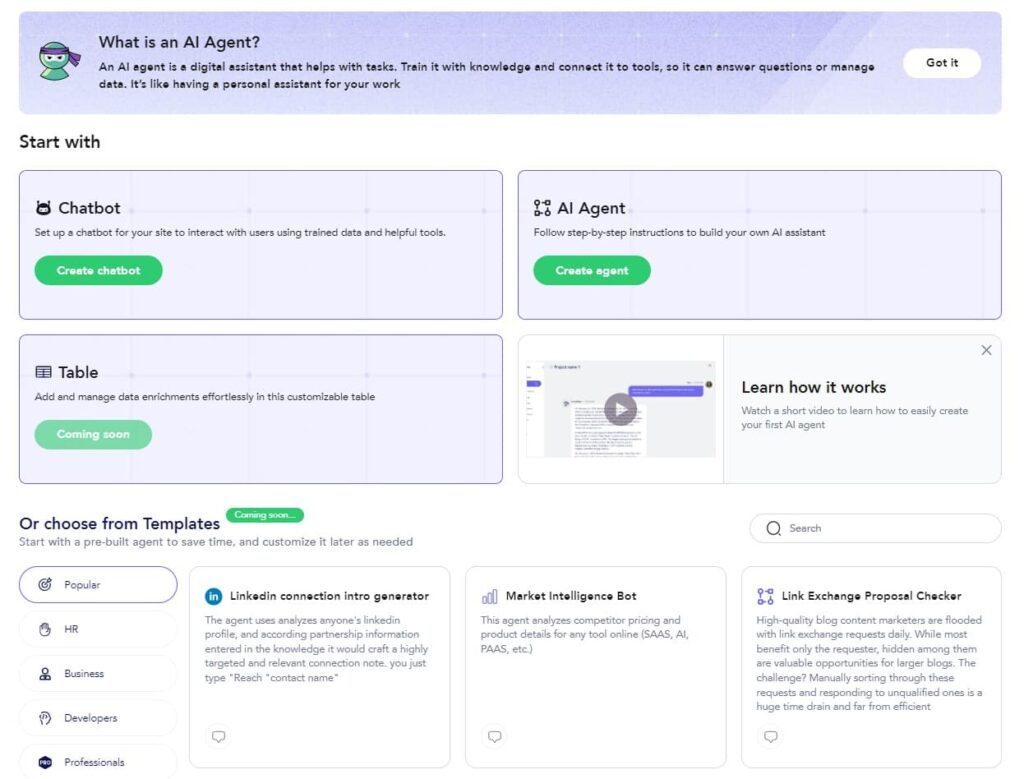
Task: Click the agent icon on Link Exchange Proposal Checker
Action: [766, 595]
